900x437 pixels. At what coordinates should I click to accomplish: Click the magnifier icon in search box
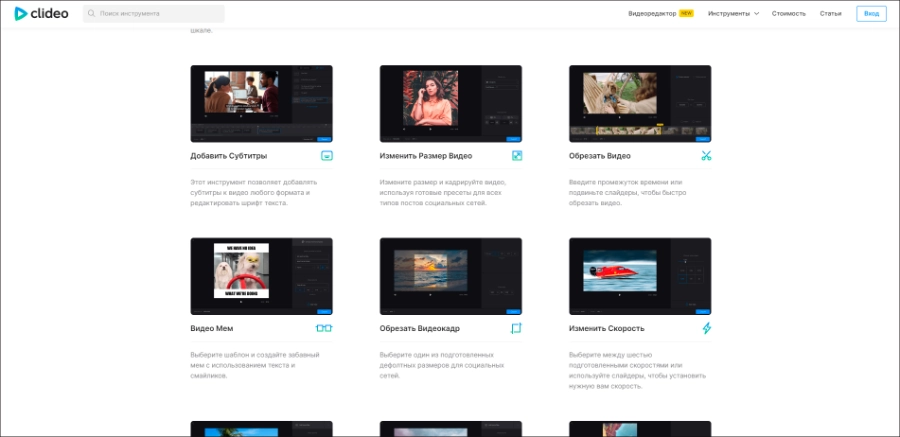pyautogui.click(x=92, y=14)
